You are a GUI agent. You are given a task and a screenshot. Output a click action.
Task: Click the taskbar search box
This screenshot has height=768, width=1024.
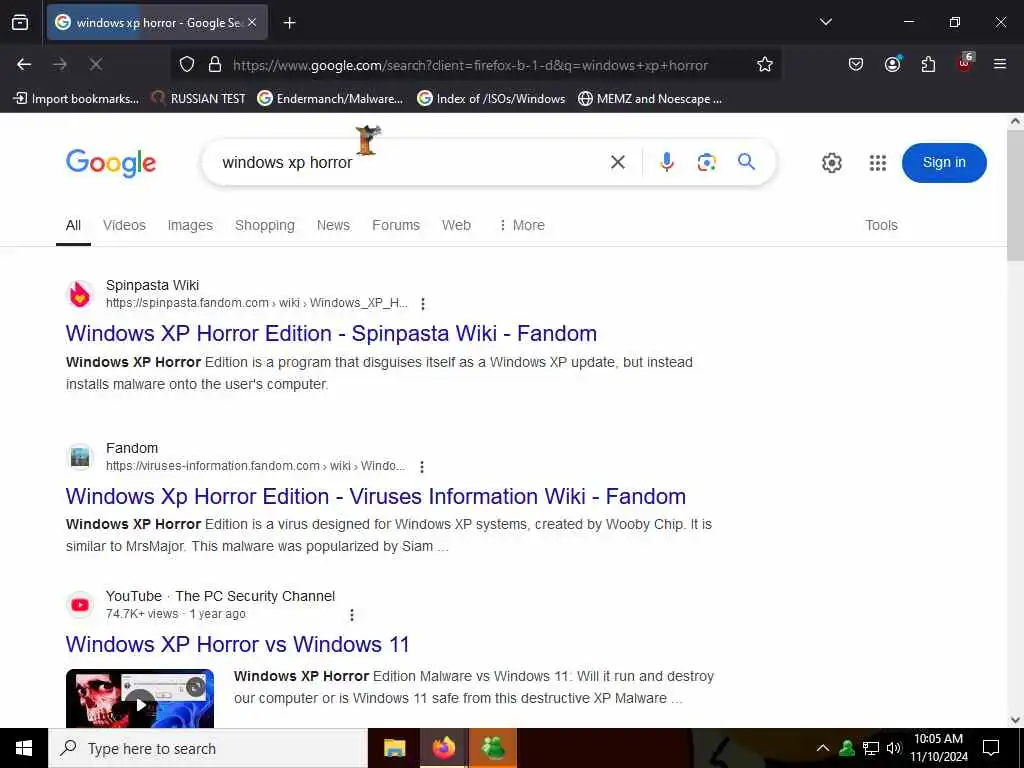(208, 748)
